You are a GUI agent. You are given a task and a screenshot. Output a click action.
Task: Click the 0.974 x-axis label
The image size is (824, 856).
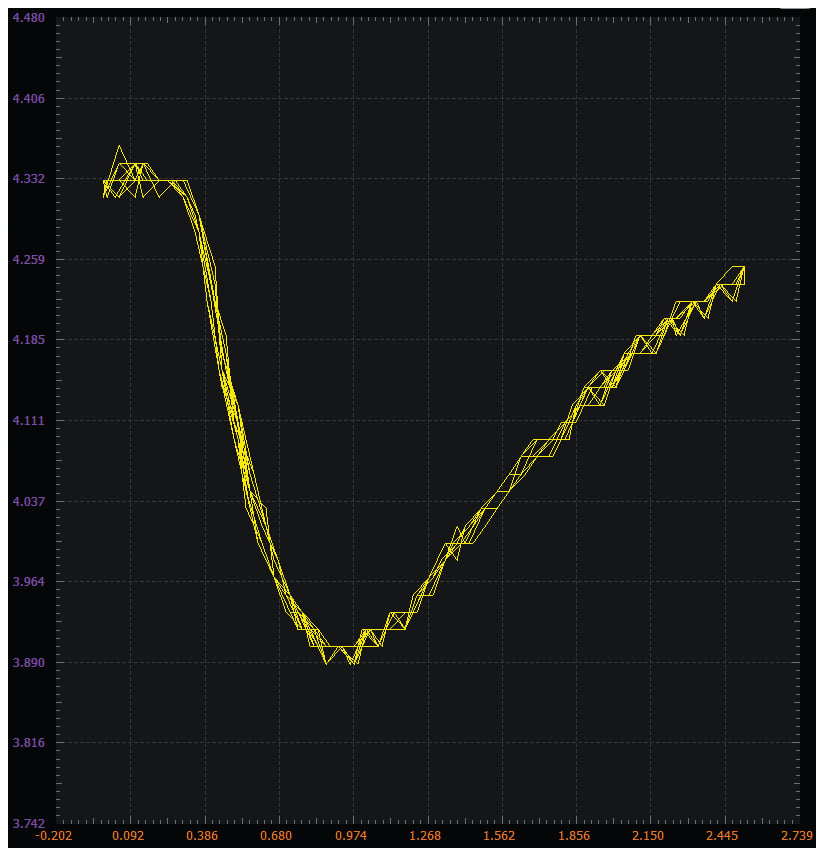[351, 836]
